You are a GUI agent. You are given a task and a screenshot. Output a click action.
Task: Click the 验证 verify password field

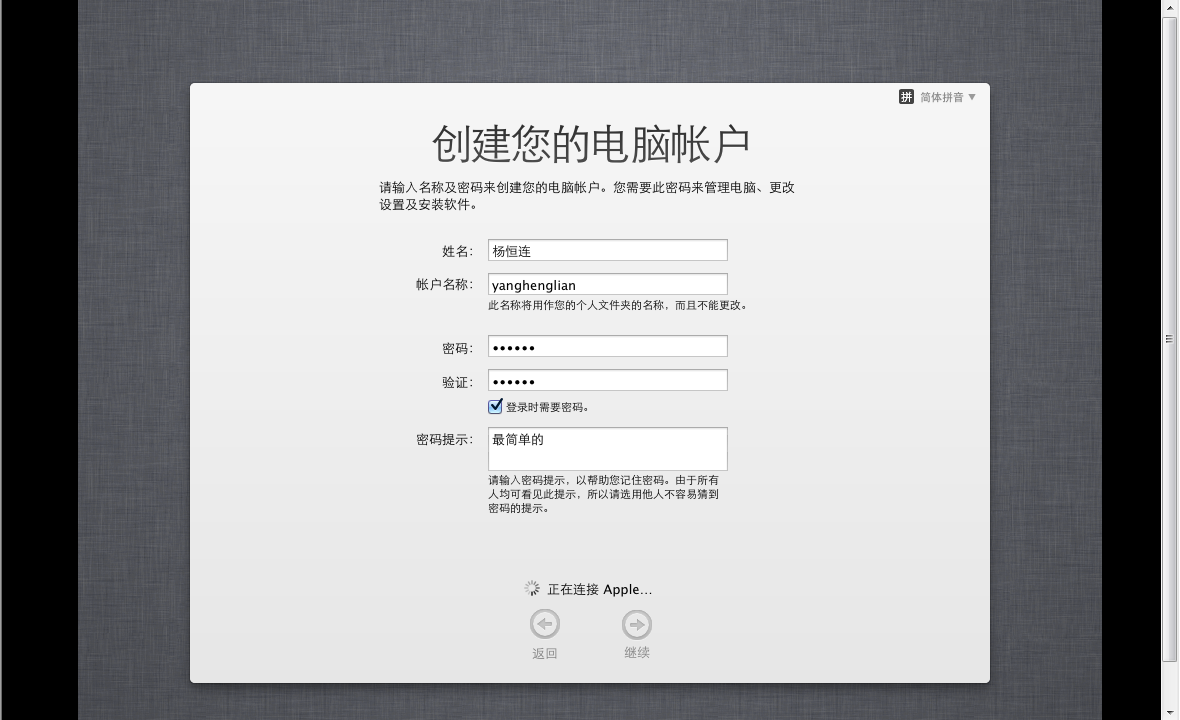pos(607,381)
